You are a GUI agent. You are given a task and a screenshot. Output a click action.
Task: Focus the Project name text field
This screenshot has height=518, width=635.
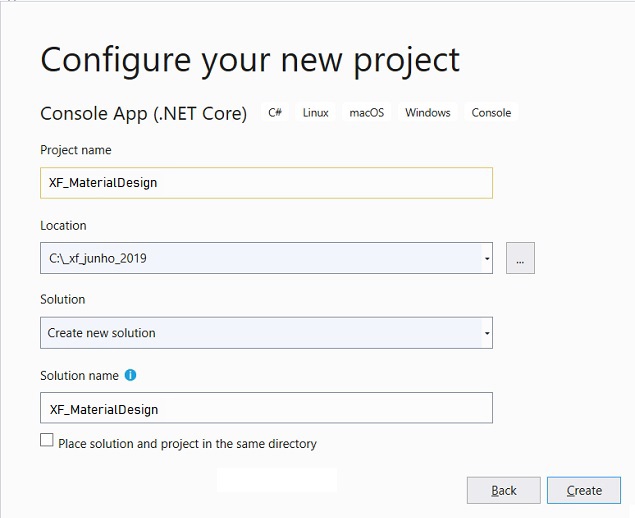[266, 183]
